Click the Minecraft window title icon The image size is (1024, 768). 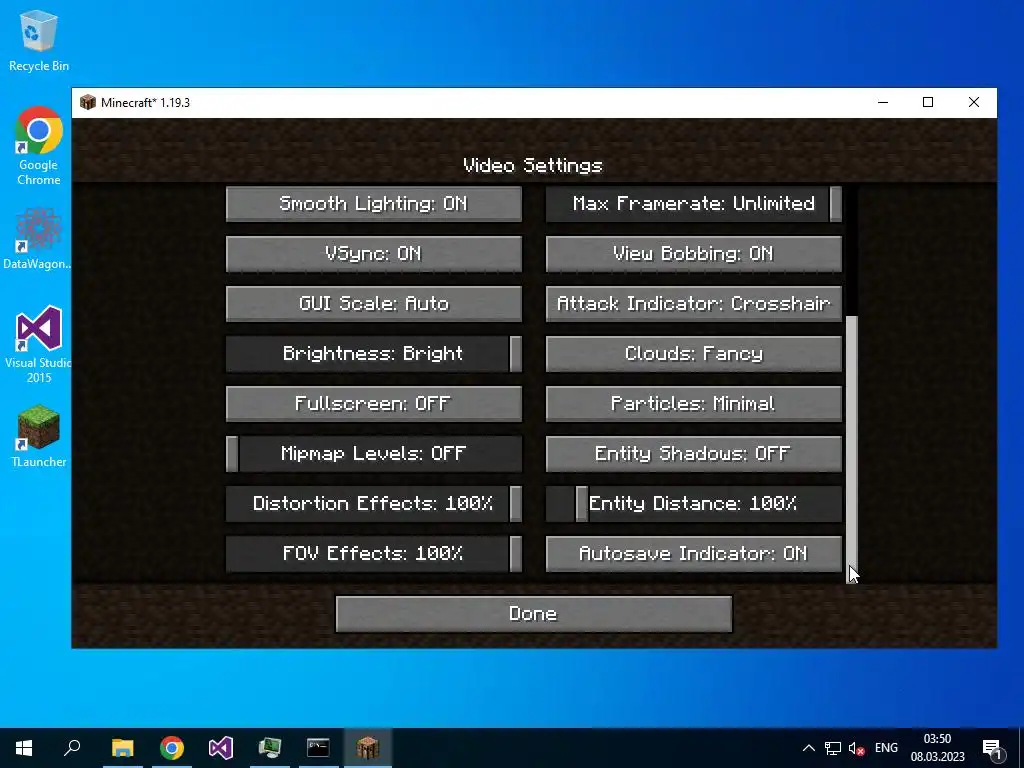pos(88,103)
